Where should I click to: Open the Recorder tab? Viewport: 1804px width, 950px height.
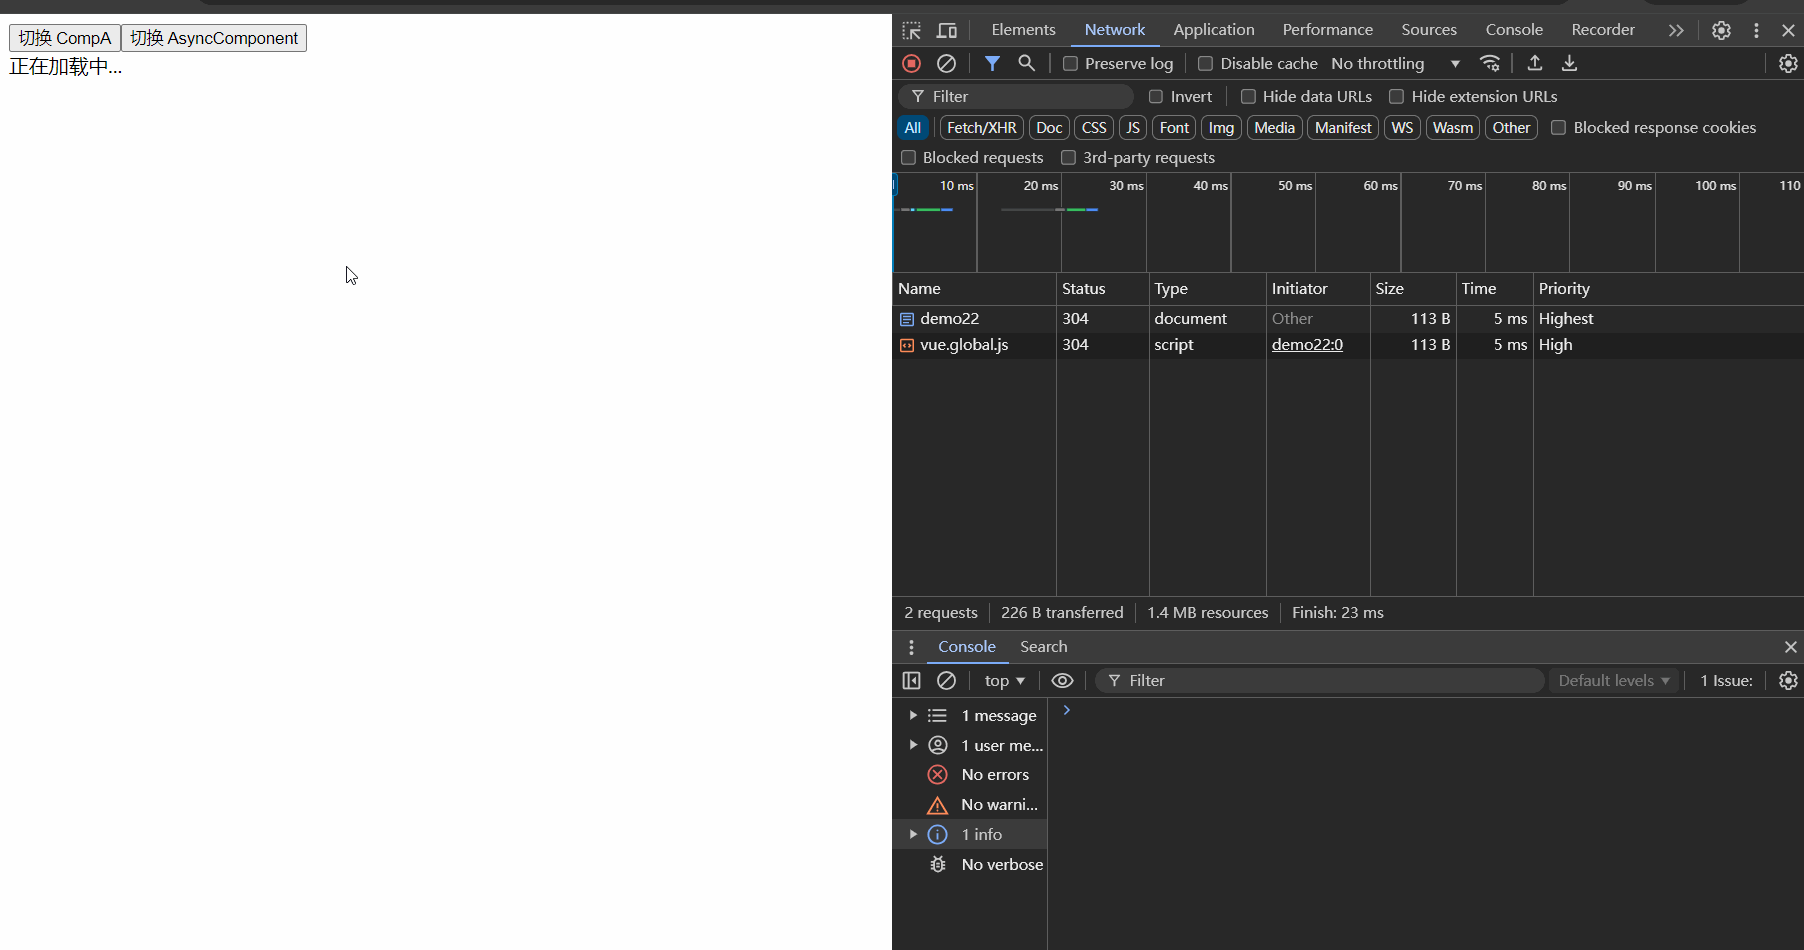pos(1603,30)
